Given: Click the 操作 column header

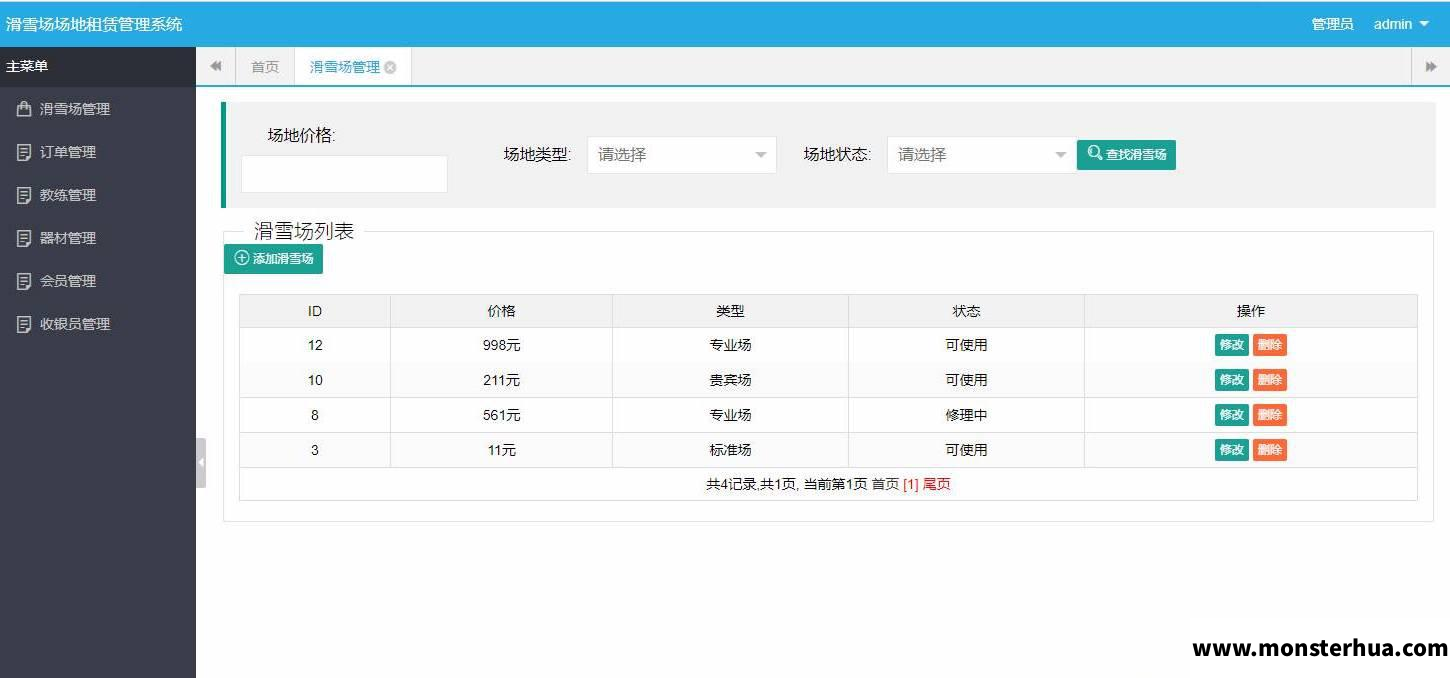Looking at the screenshot, I should (1251, 311).
